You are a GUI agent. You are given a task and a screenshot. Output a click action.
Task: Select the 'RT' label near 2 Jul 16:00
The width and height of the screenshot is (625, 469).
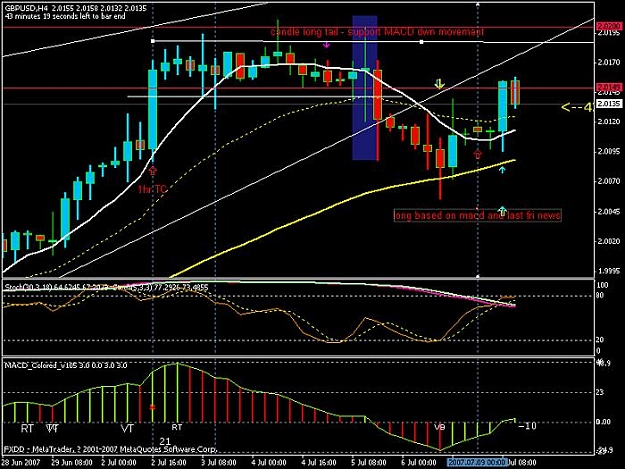[177, 427]
